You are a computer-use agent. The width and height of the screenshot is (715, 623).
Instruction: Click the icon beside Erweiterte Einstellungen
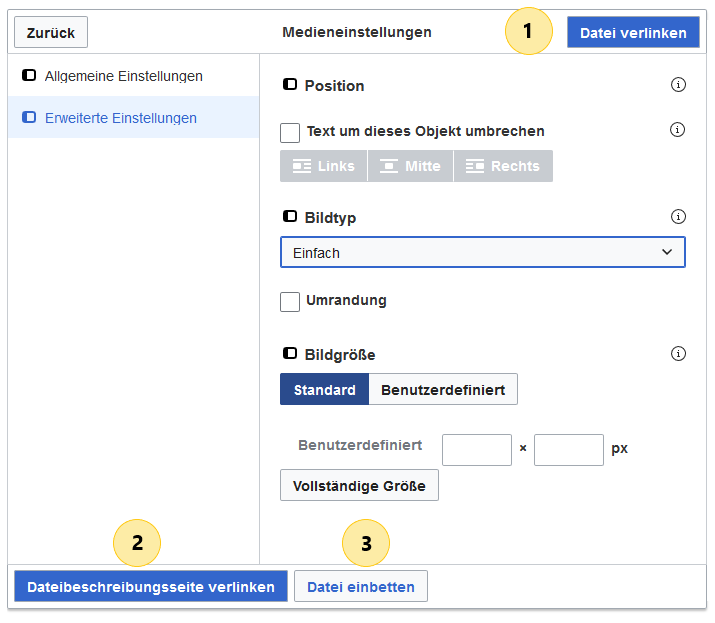29,117
